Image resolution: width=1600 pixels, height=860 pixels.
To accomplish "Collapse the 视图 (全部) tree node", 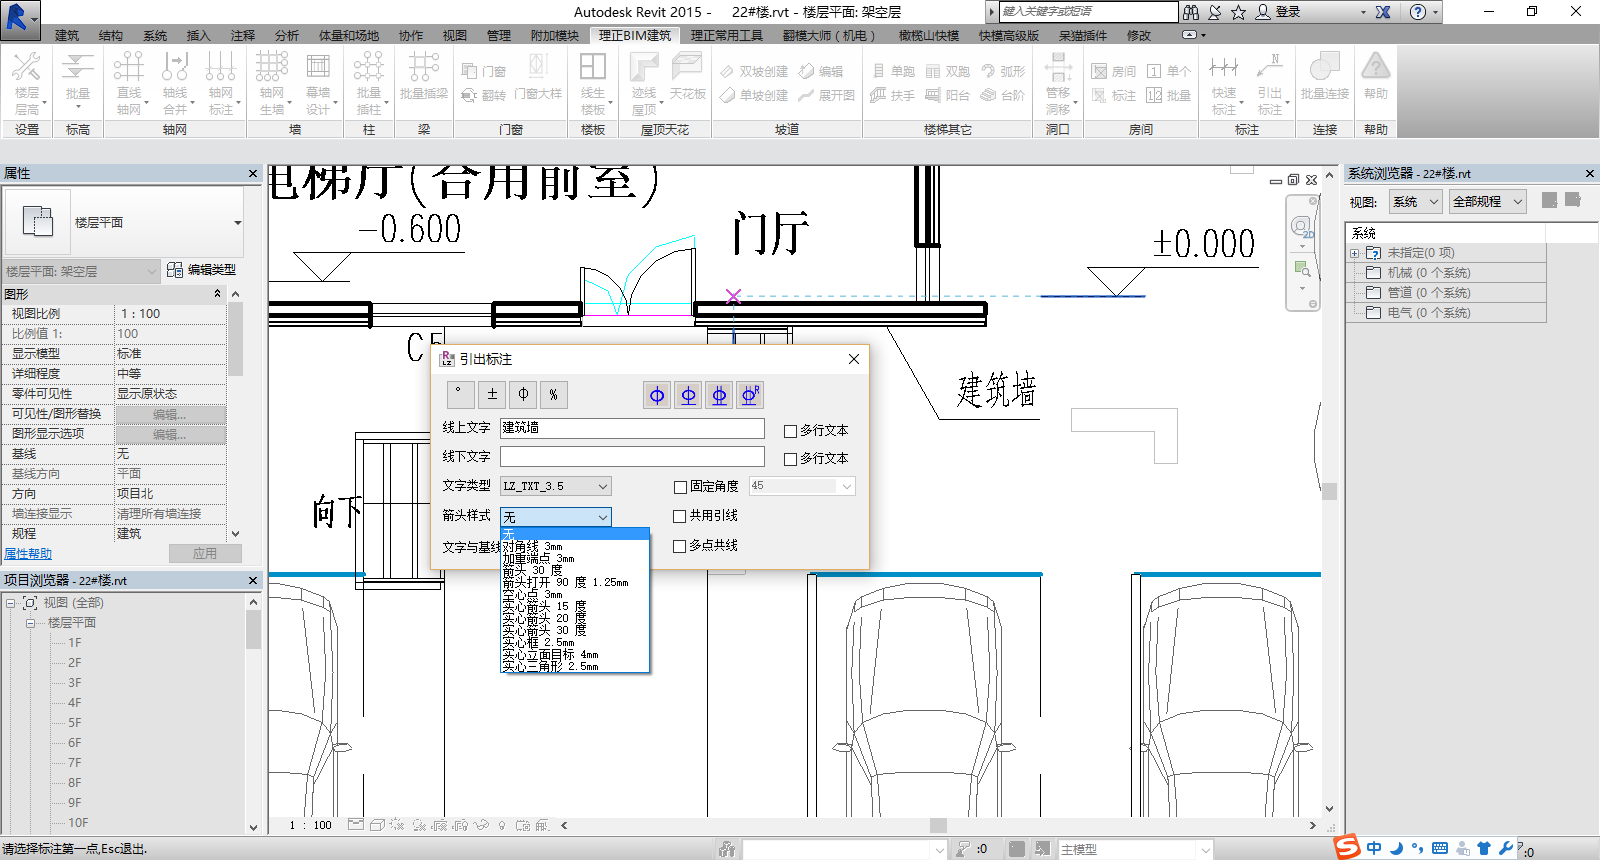I will pos(10,603).
